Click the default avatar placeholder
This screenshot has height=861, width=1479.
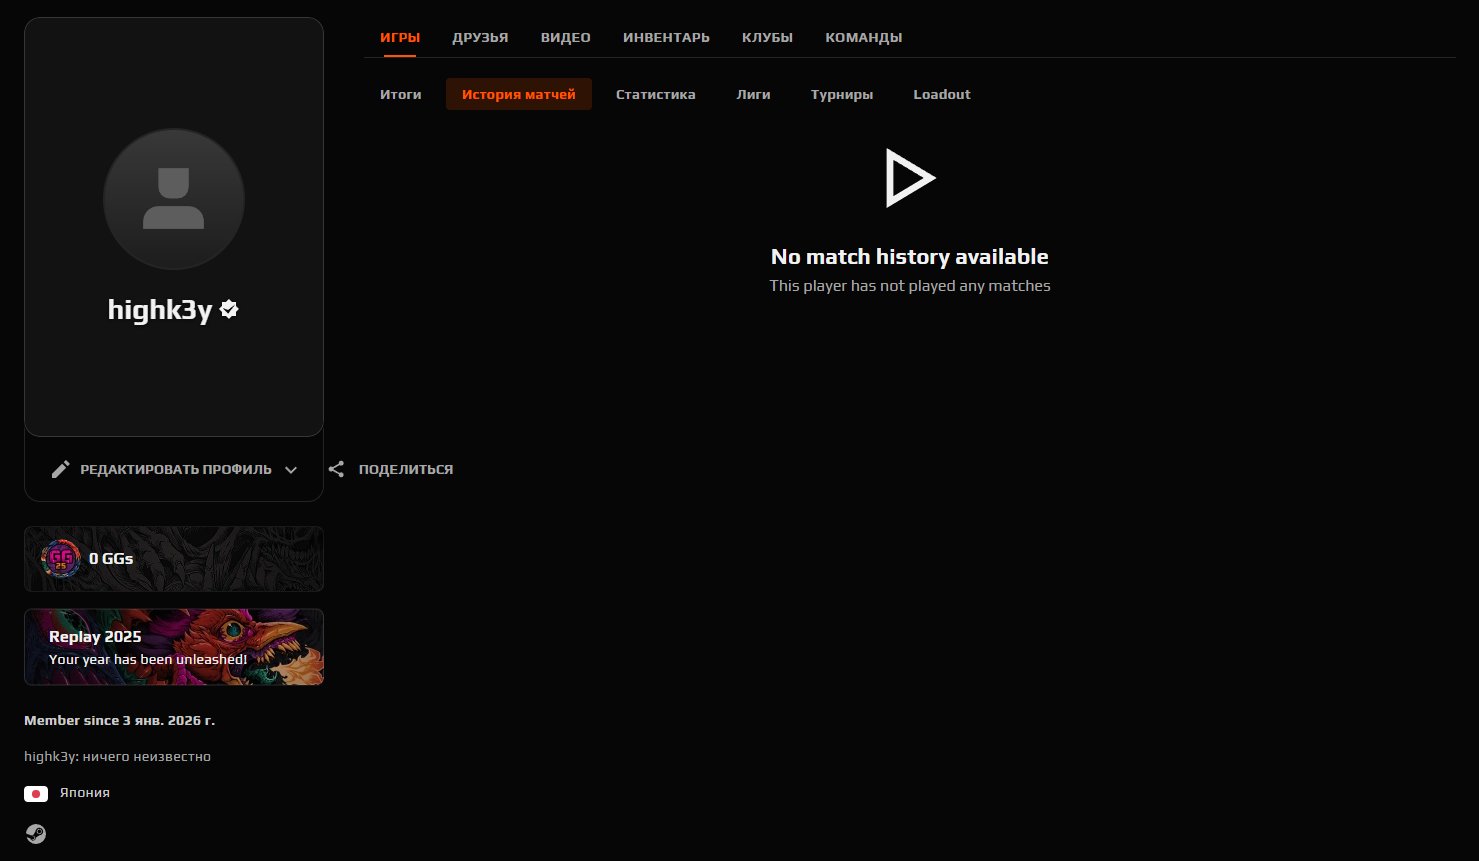174,199
